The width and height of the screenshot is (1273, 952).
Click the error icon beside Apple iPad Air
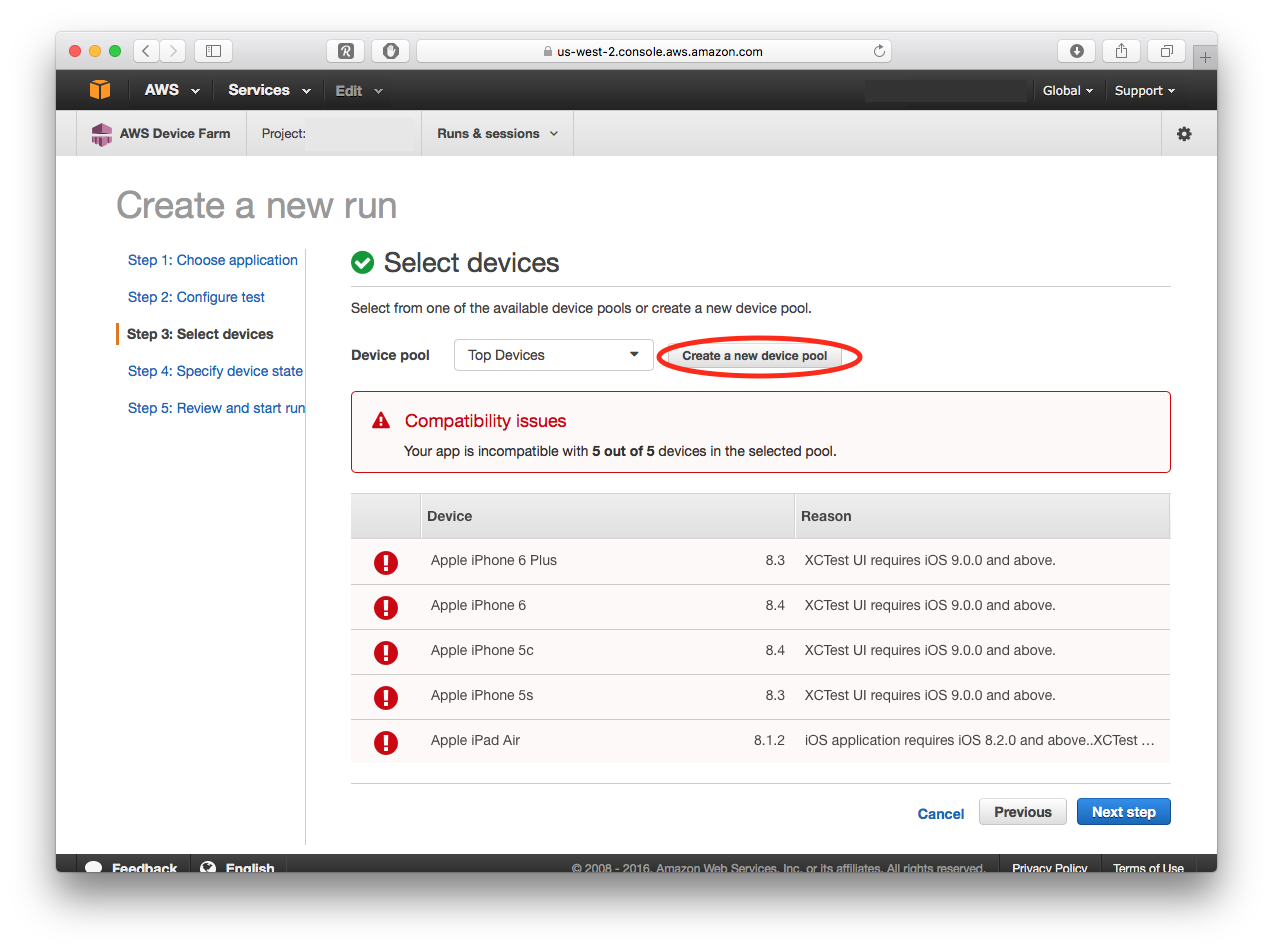click(x=386, y=742)
